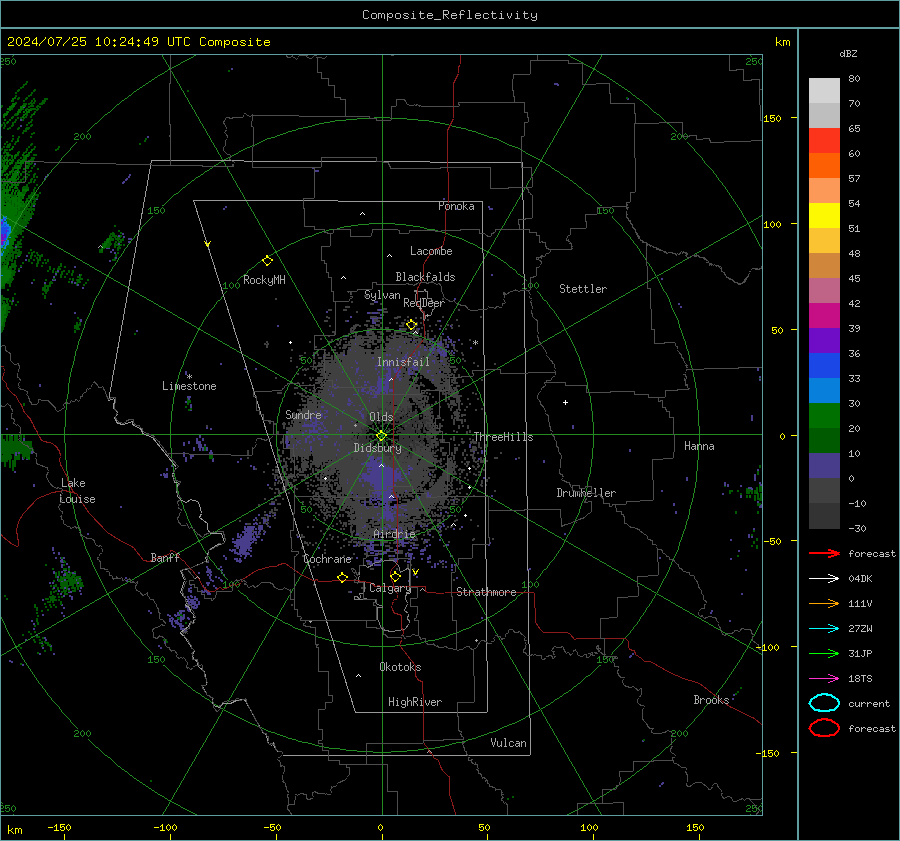Image resolution: width=900 pixels, height=841 pixels.
Task: Click the Olds city label
Action: click(381, 417)
